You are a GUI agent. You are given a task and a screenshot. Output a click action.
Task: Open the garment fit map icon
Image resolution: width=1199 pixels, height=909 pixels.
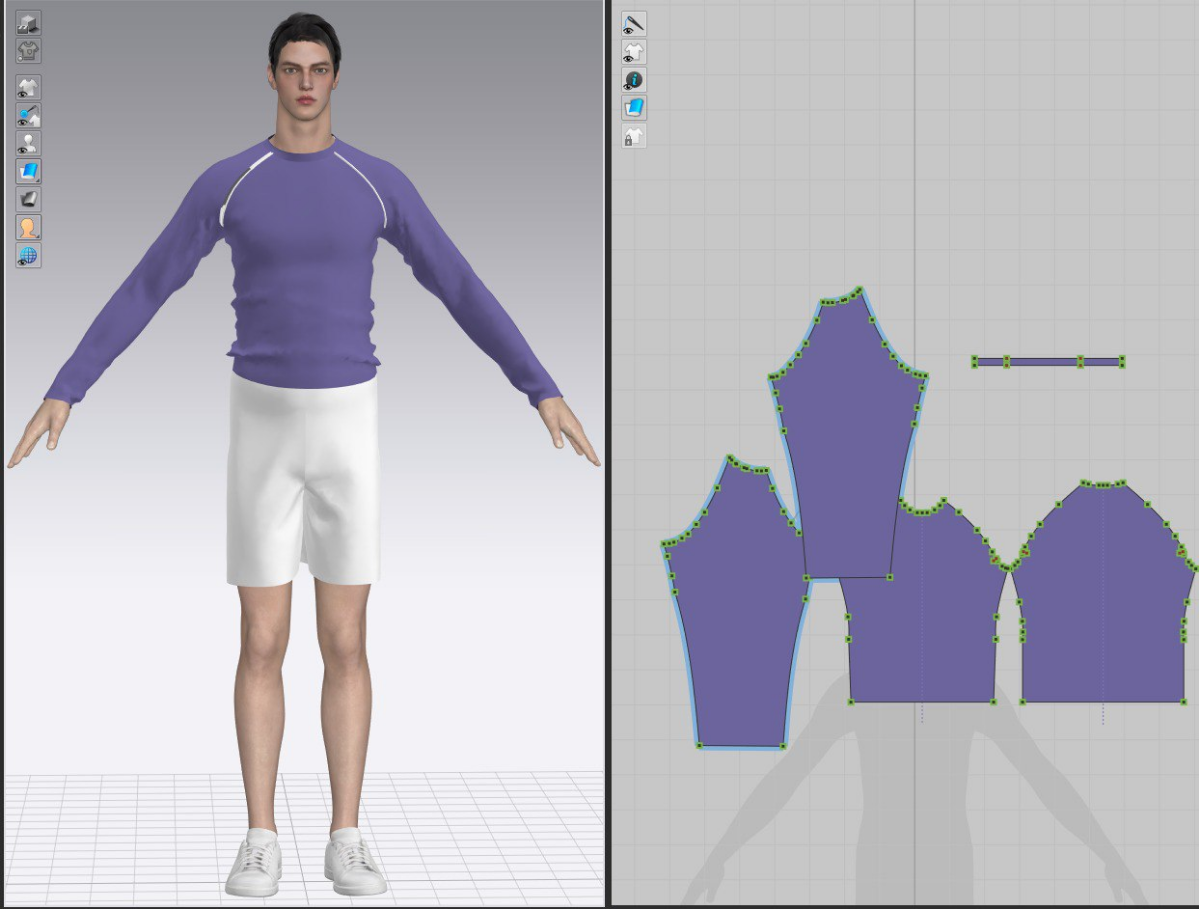pyautogui.click(x=28, y=50)
